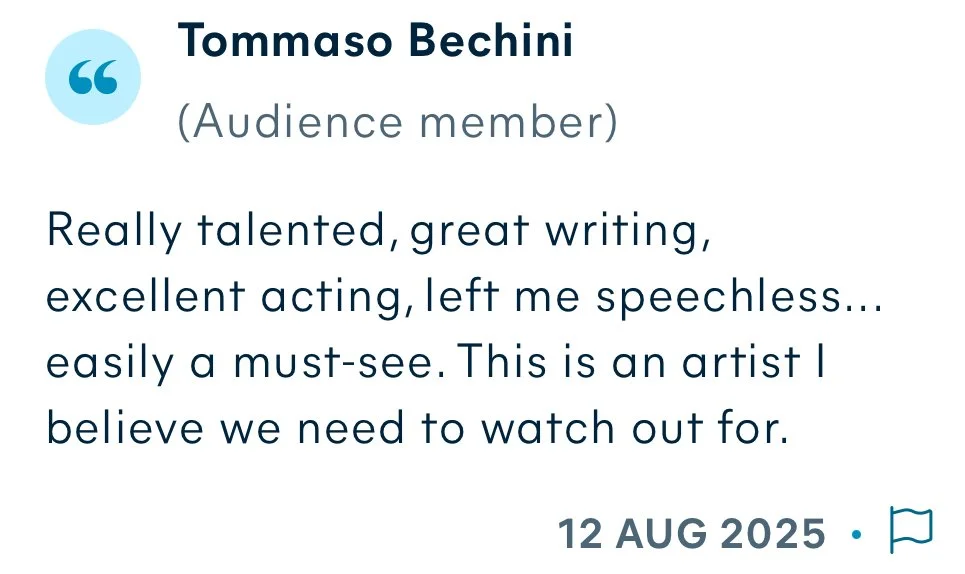The width and height of the screenshot is (965, 574).
Task: Click the flag icon to report review
Action: click(911, 530)
